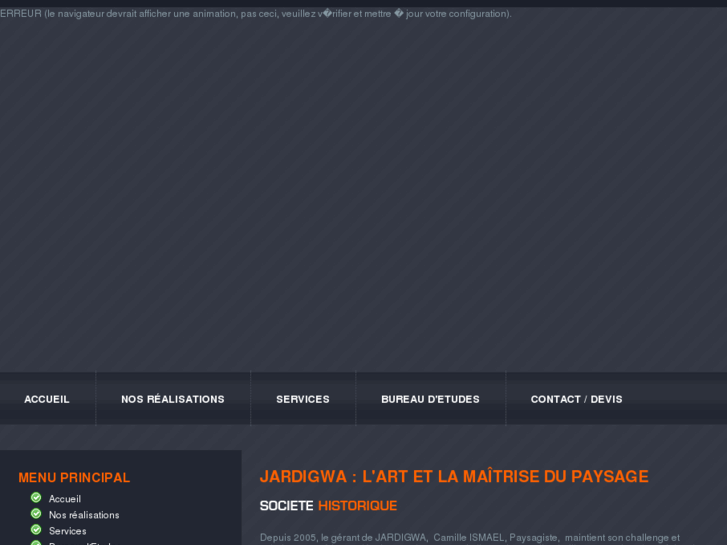Image resolution: width=727 pixels, height=545 pixels.
Task: Click the ERREUR animation message text
Action: (x=256, y=14)
